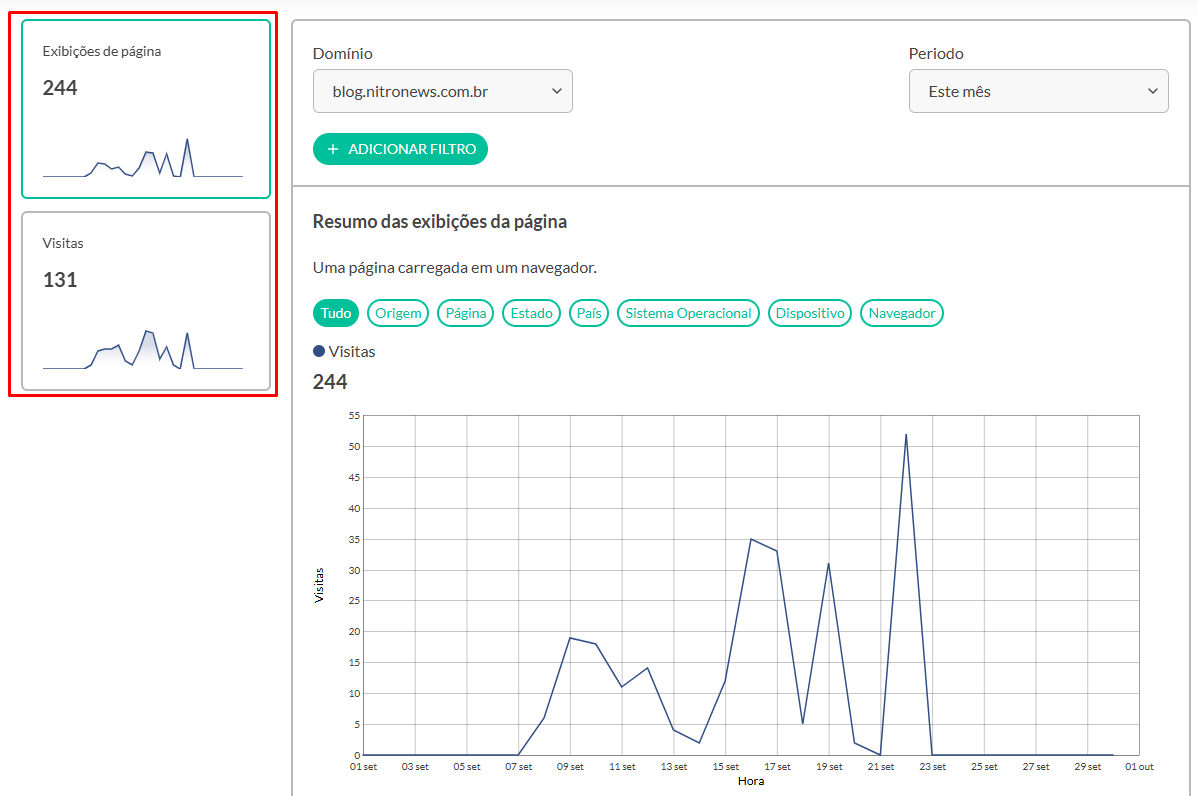Switch to the Origem tab
1198x796 pixels.
pos(398,313)
